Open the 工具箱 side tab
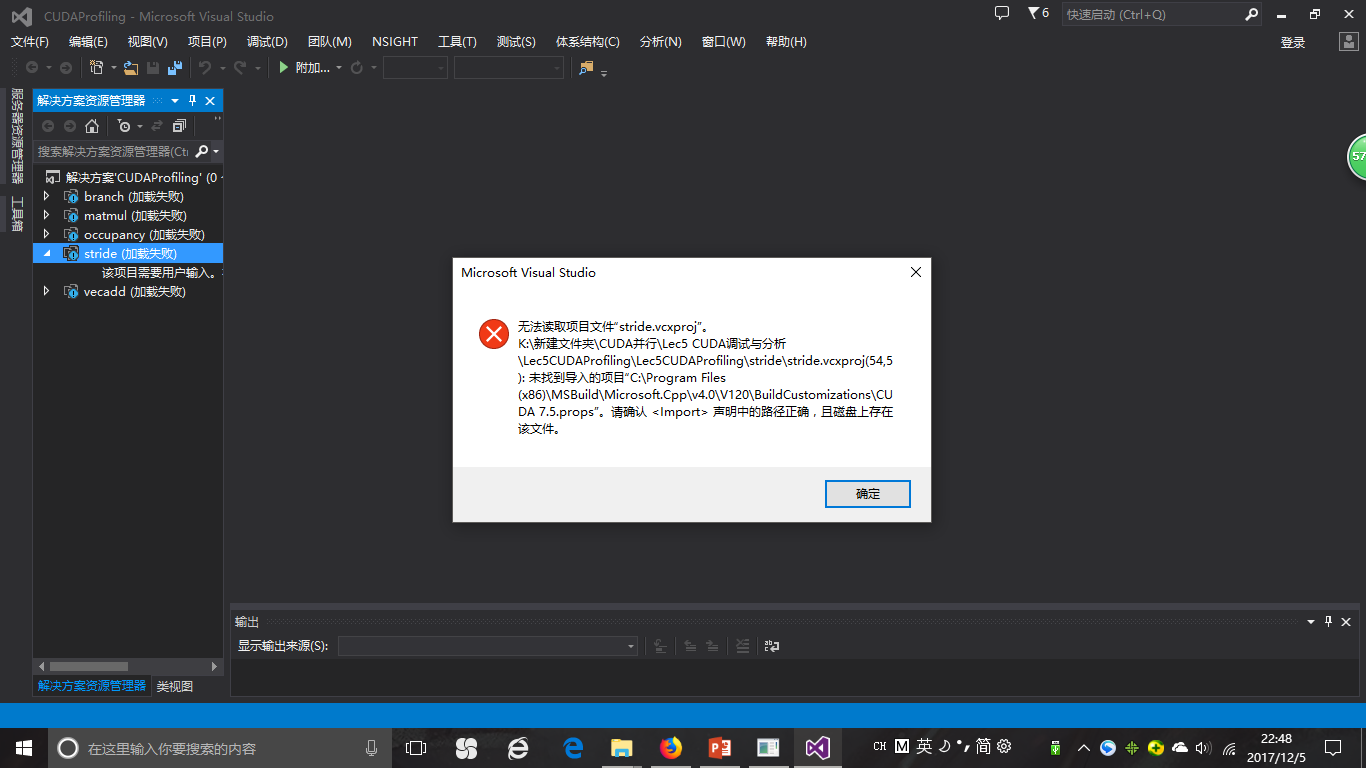 17,214
